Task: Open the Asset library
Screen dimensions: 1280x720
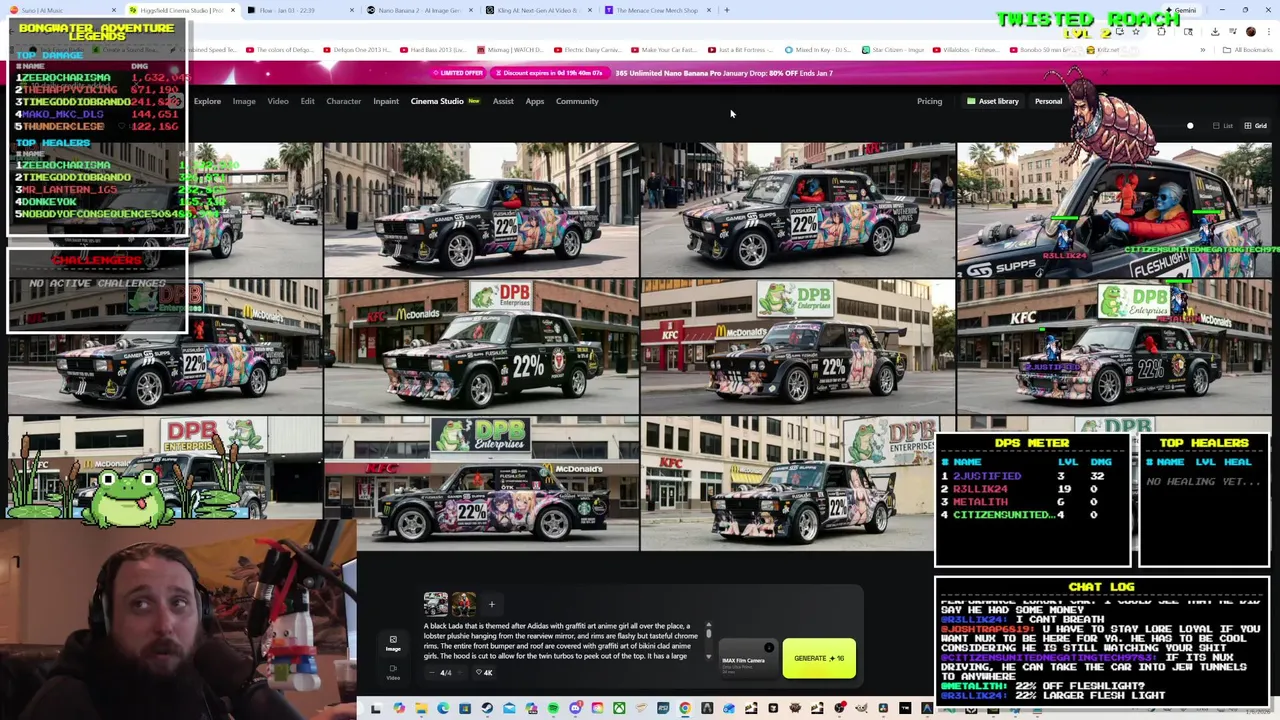Action: point(993,101)
